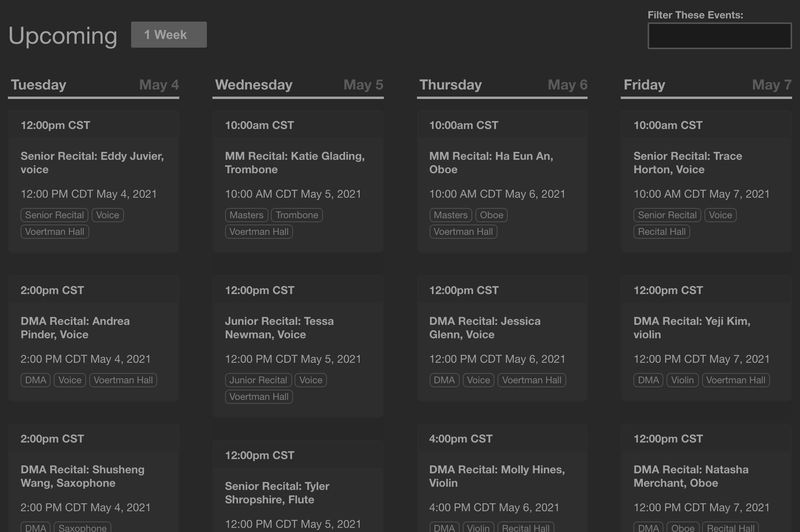Click 10:00 AM CDT May 7, 2021 text
The width and height of the screenshot is (800, 532).
point(702,194)
